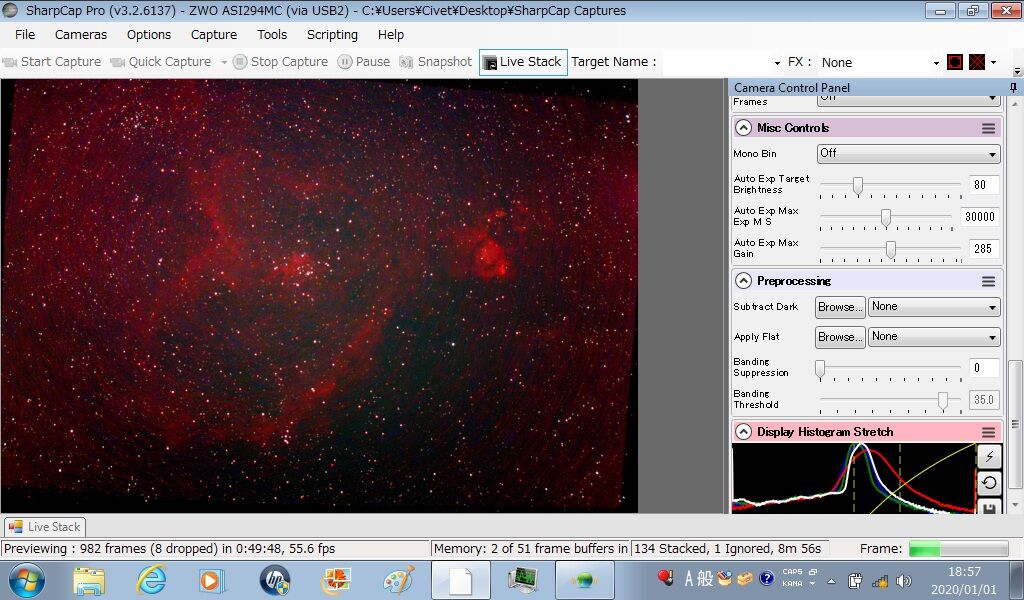Open the Target Name dropdown arrow
The image size is (1024, 600).
tap(777, 63)
